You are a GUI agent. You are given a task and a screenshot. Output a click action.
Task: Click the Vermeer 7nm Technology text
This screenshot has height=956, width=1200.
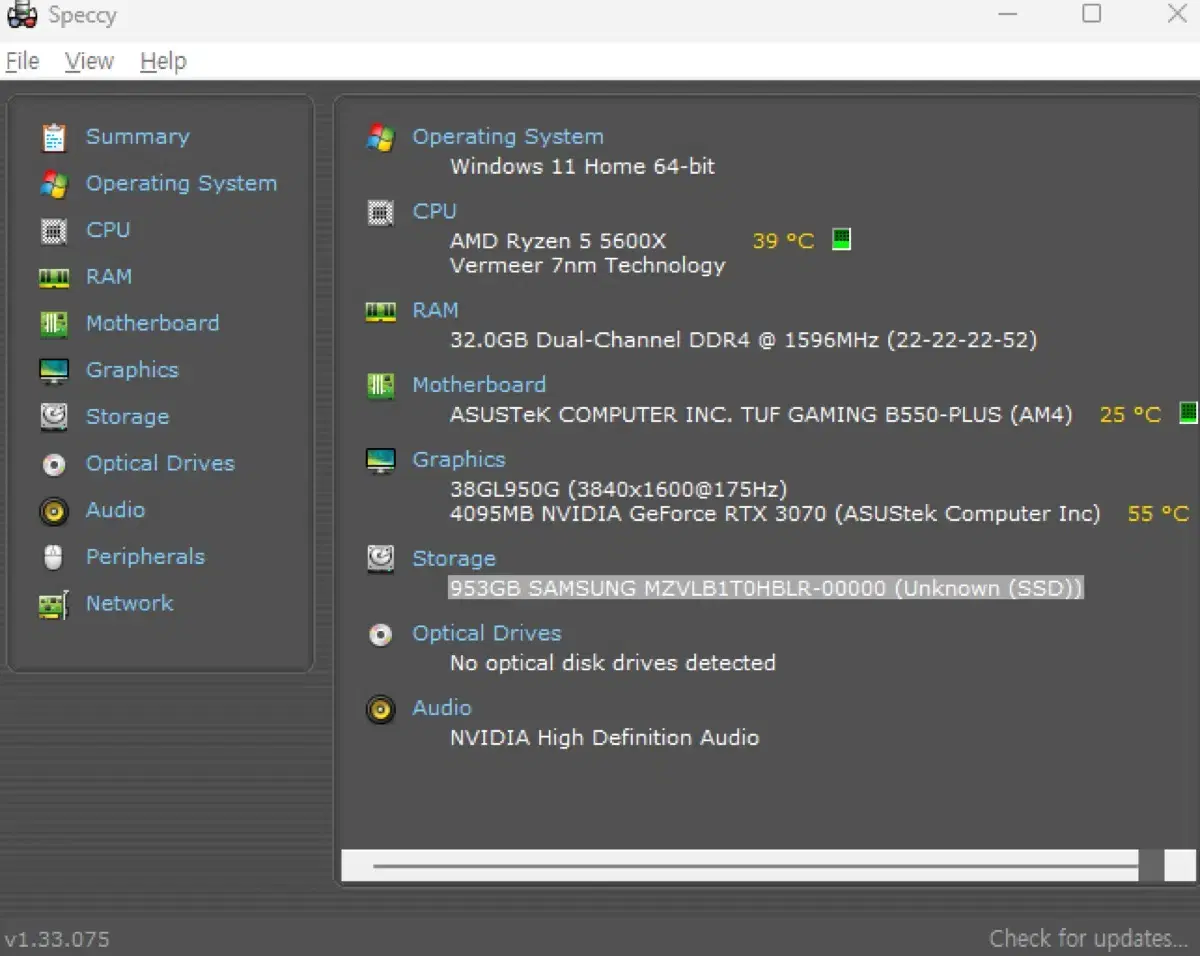coord(587,265)
